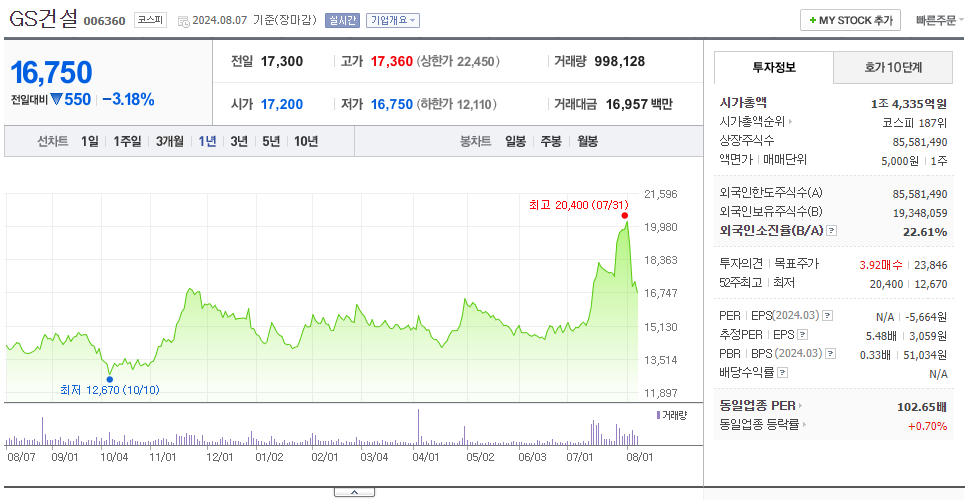This screenshot has height=500, width=968.
Task: Show the 월봉 candlestick chart
Action: 587,141
